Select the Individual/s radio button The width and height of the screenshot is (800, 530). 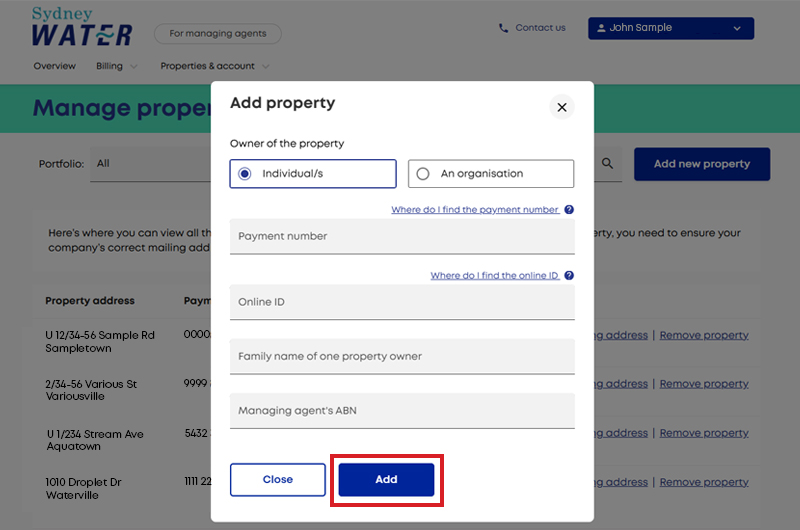[245, 174]
